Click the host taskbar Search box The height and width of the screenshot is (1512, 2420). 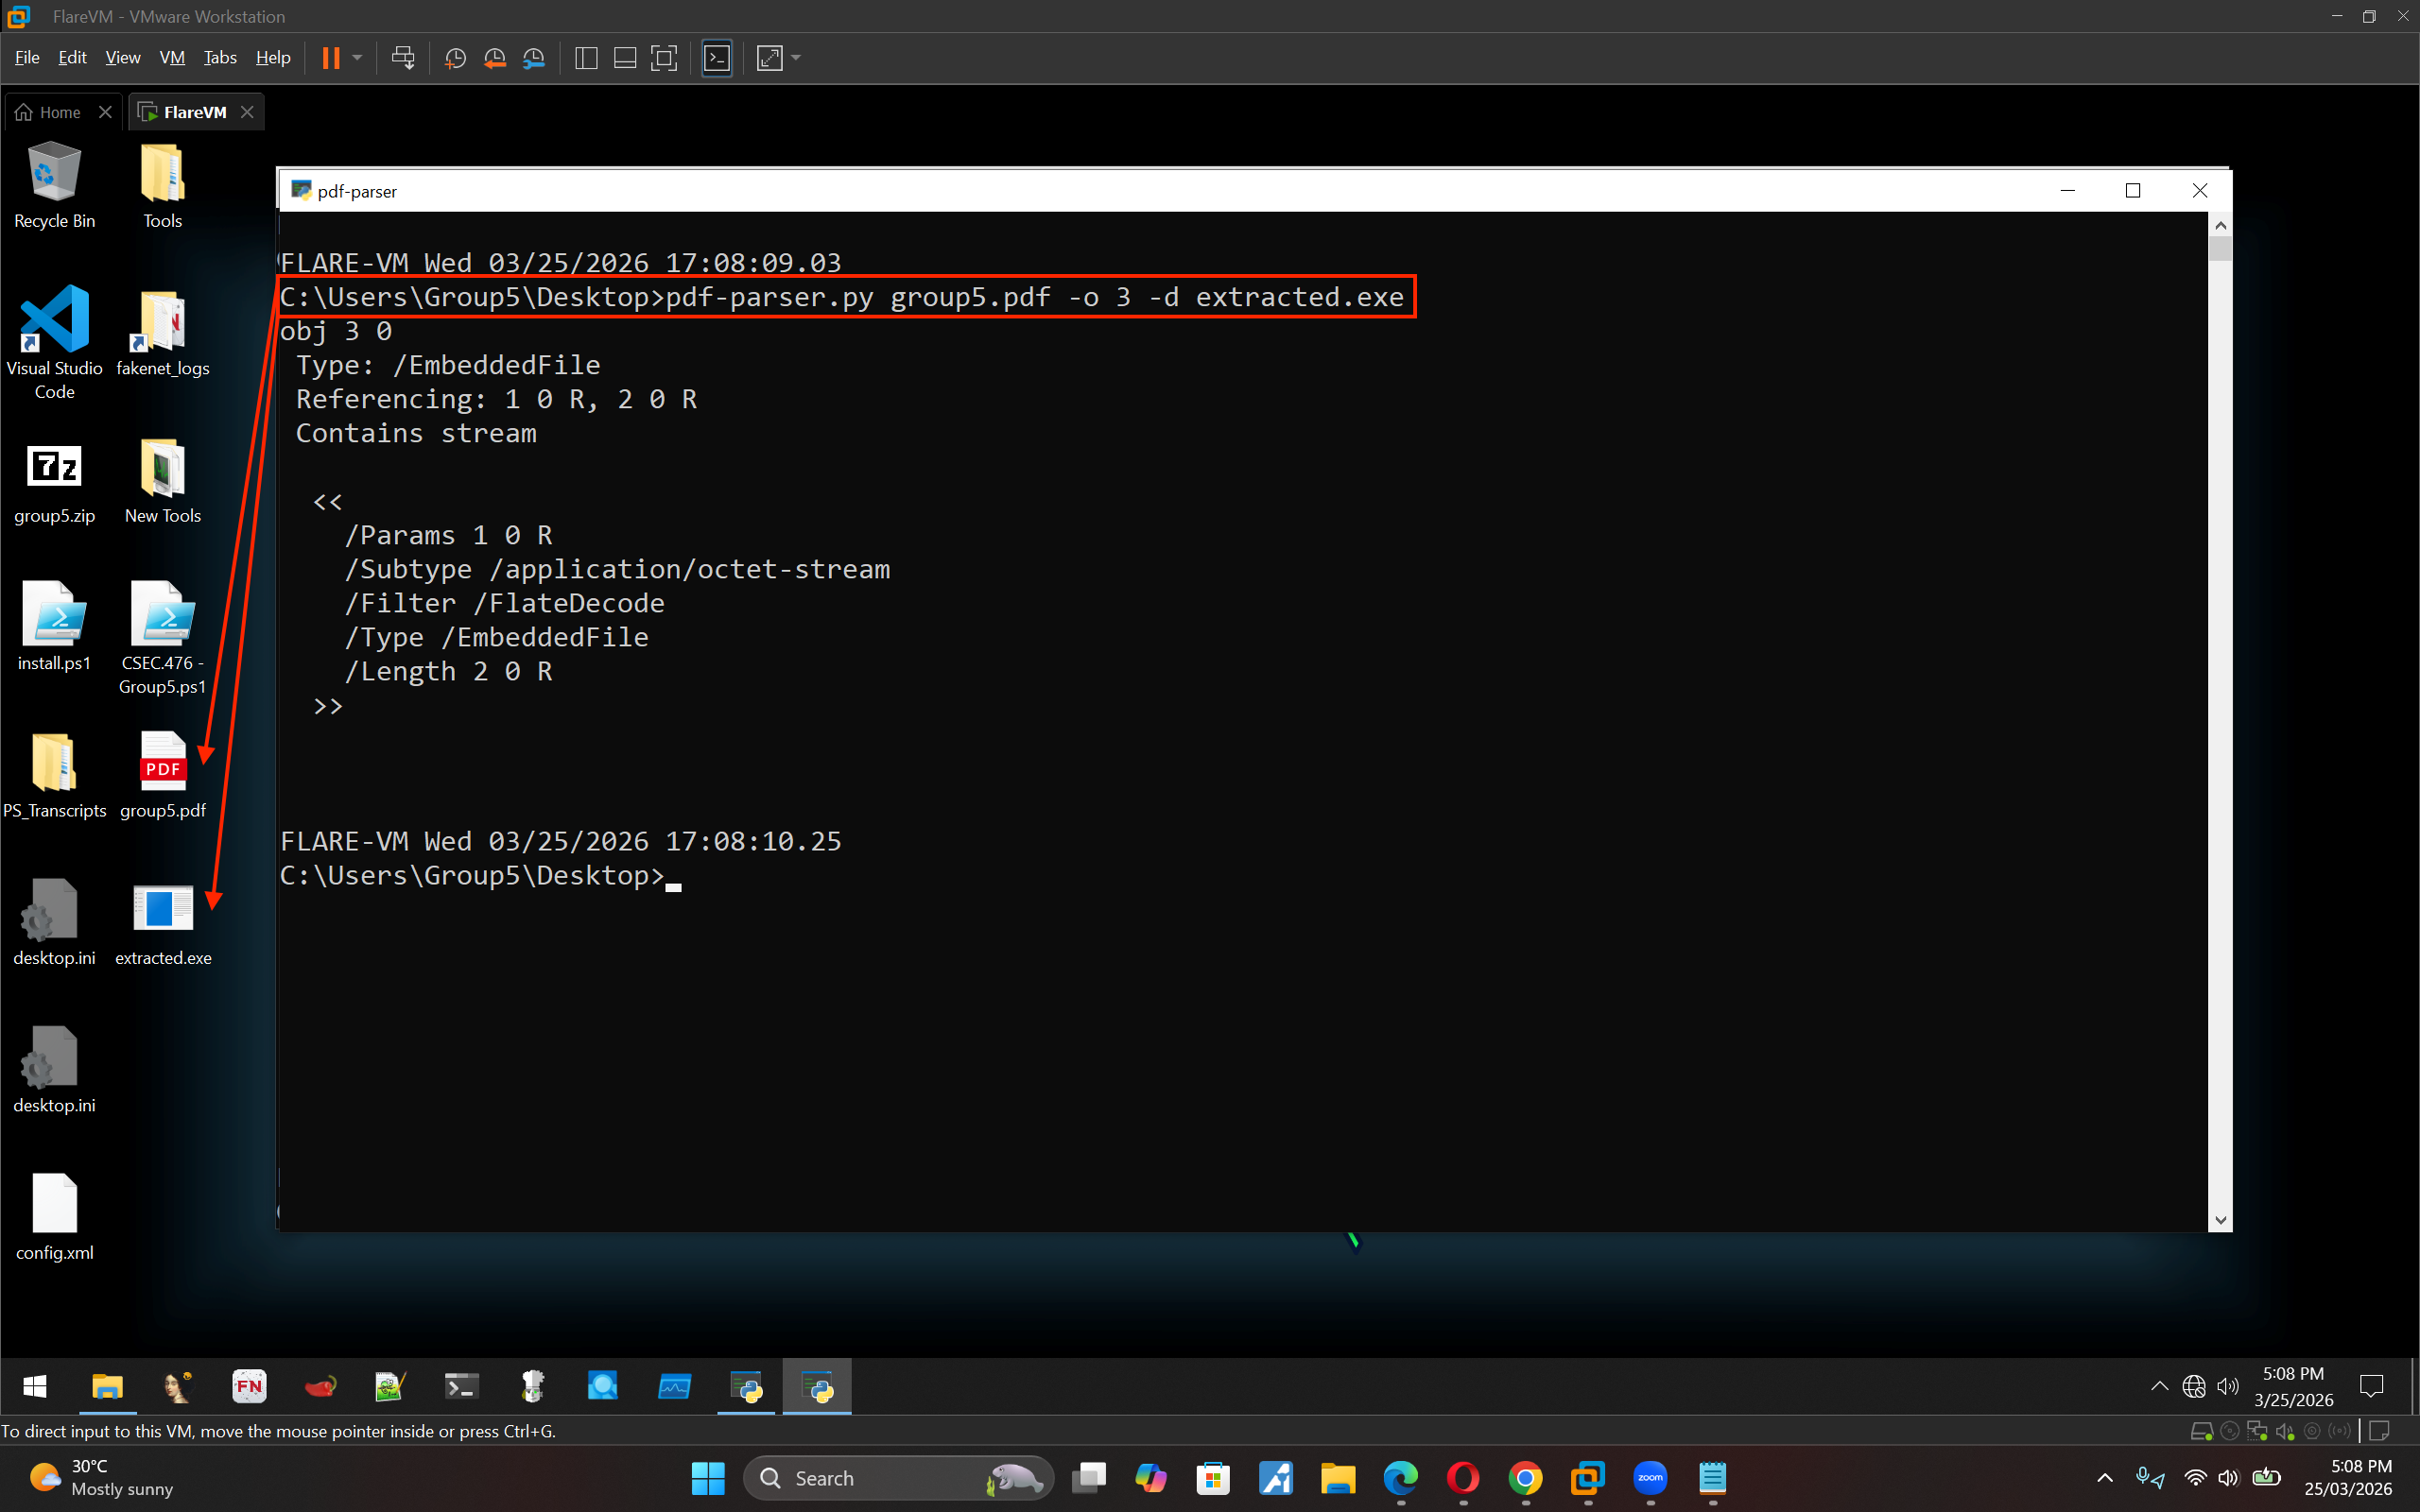tap(897, 1478)
